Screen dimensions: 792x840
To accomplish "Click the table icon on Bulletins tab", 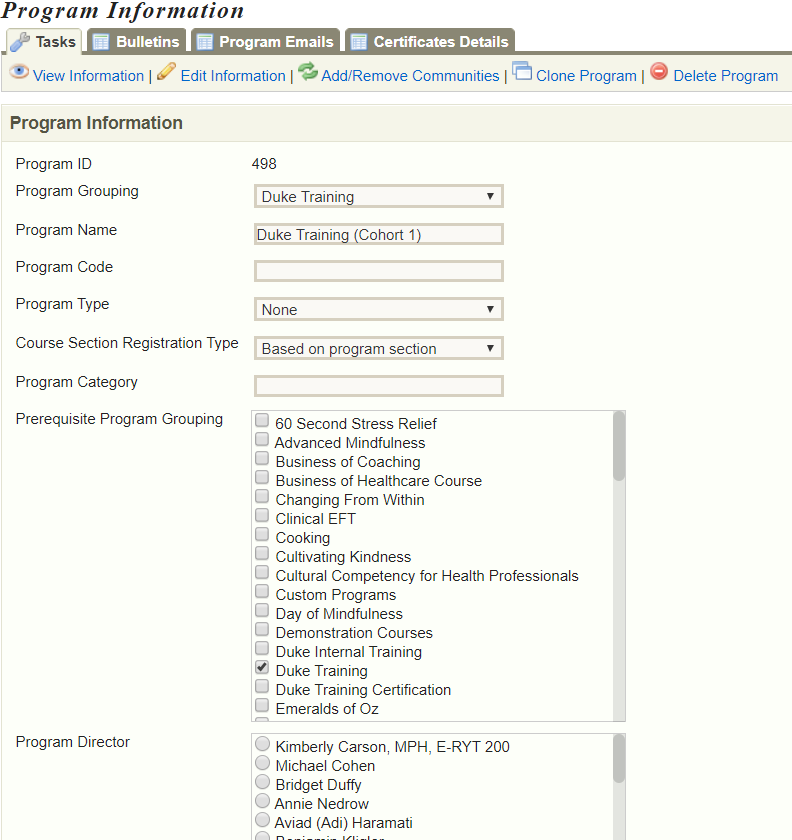I will [x=101, y=42].
